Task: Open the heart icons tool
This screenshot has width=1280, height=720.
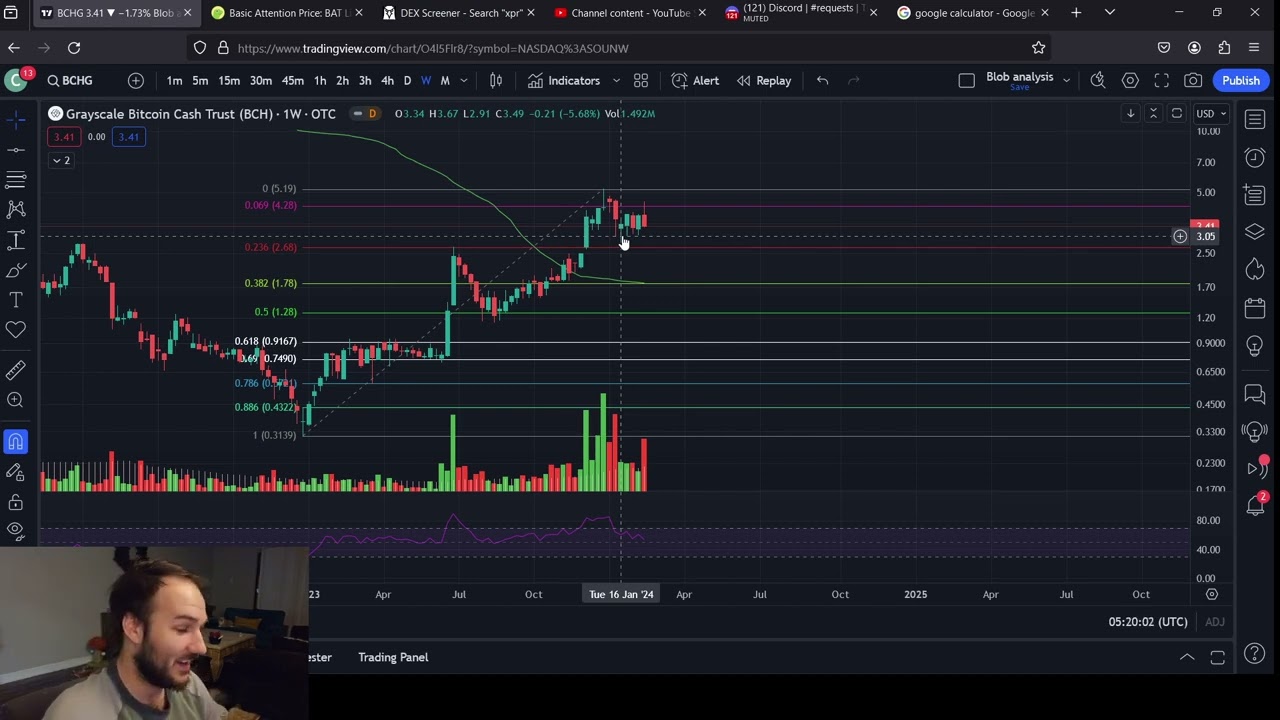Action: [x=16, y=330]
